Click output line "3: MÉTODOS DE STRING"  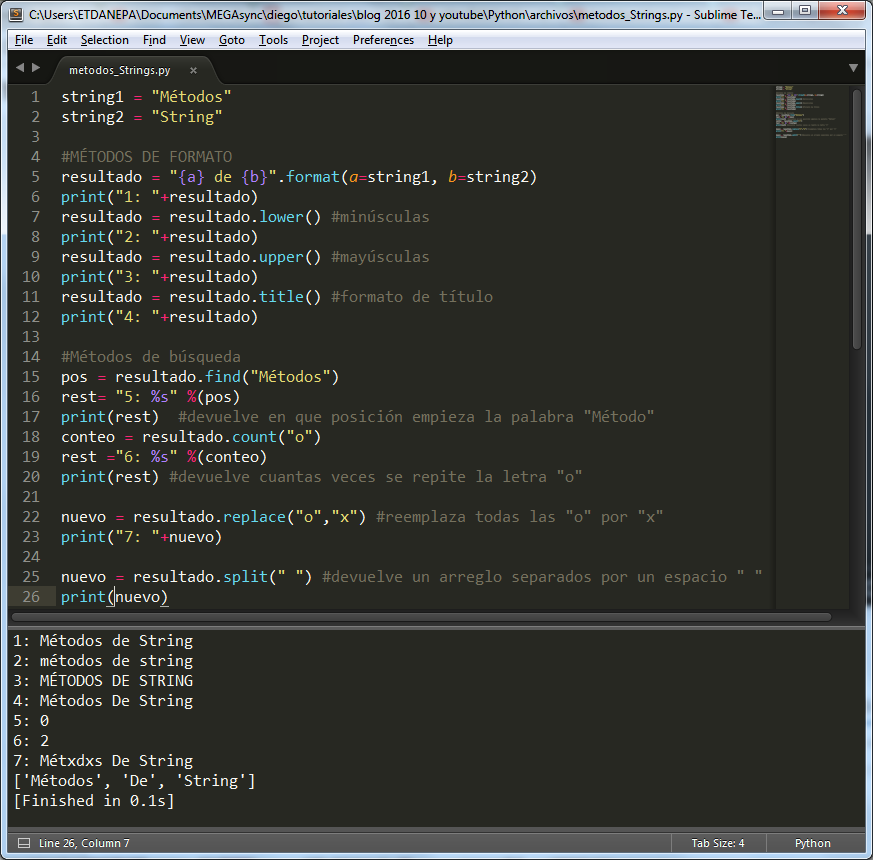(103, 681)
